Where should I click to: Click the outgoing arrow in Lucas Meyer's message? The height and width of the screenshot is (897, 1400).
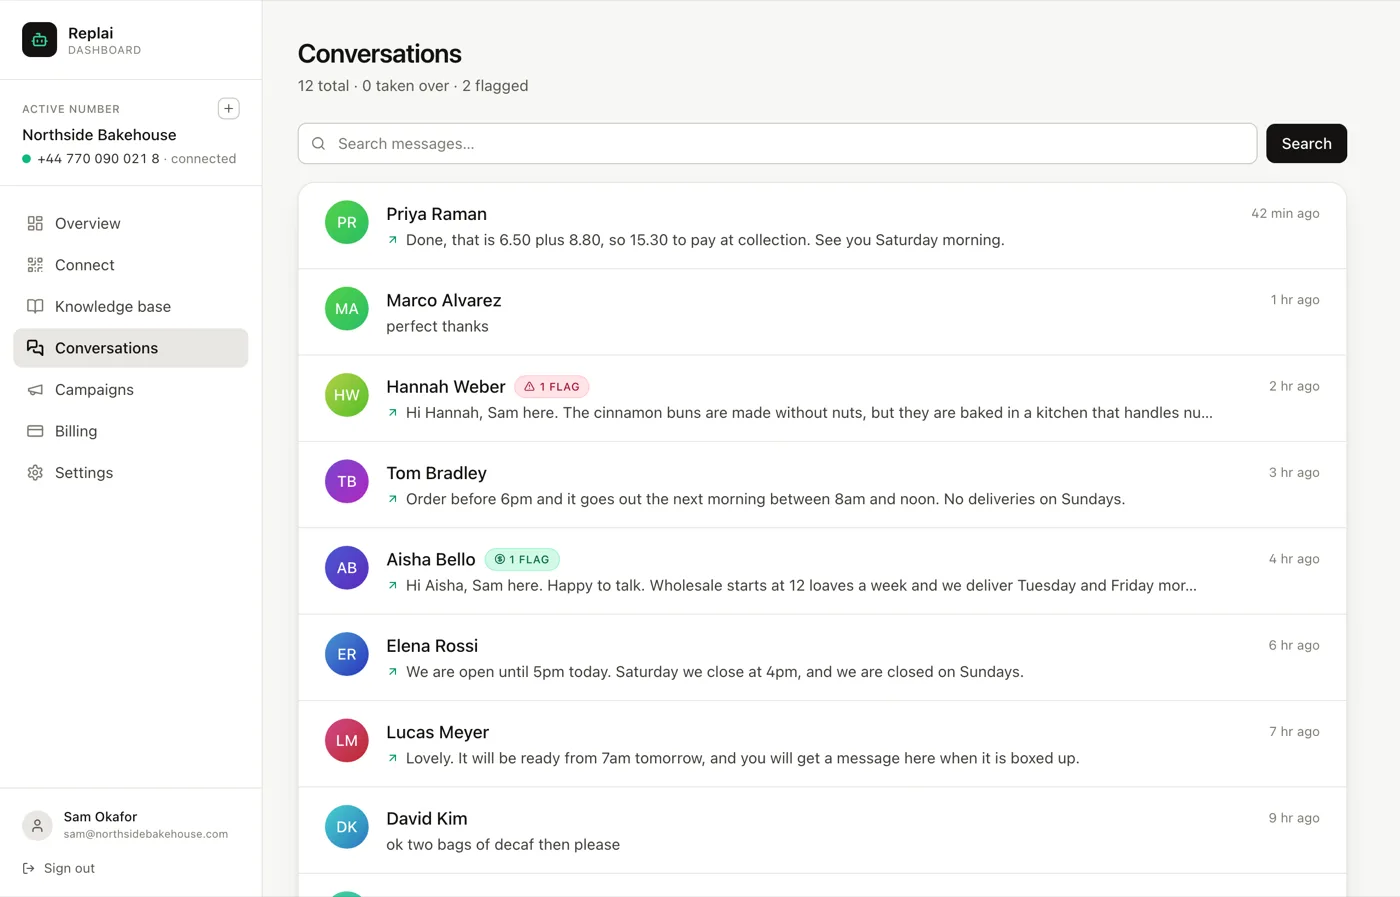coord(393,758)
